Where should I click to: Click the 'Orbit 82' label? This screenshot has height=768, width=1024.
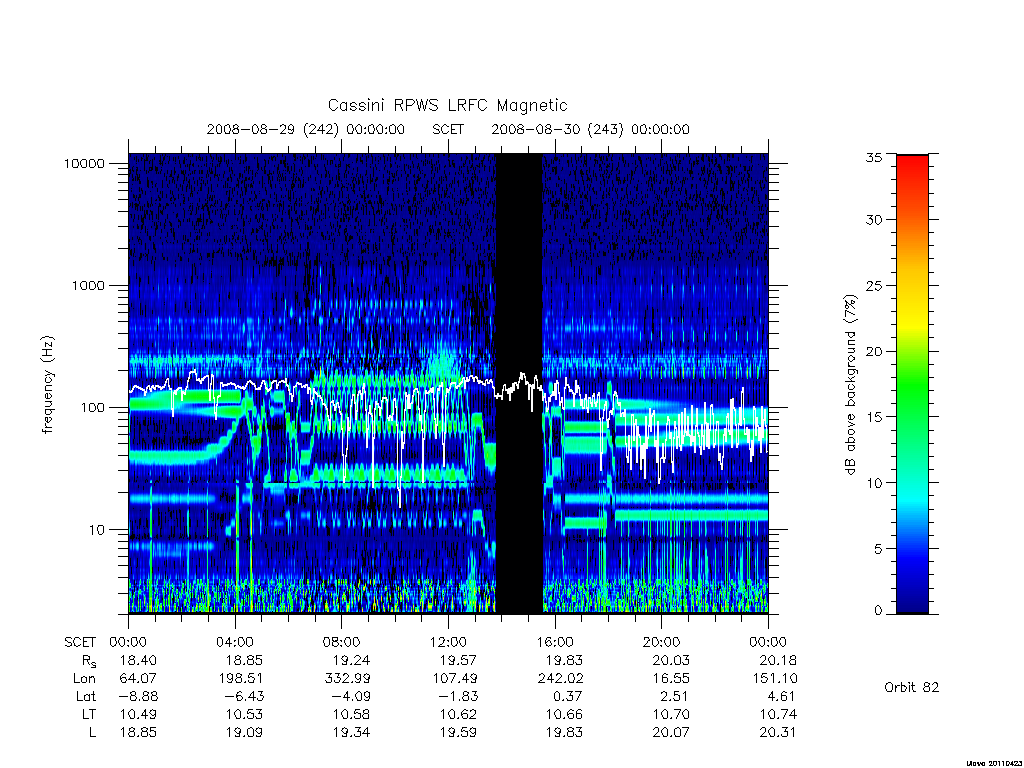click(x=912, y=687)
